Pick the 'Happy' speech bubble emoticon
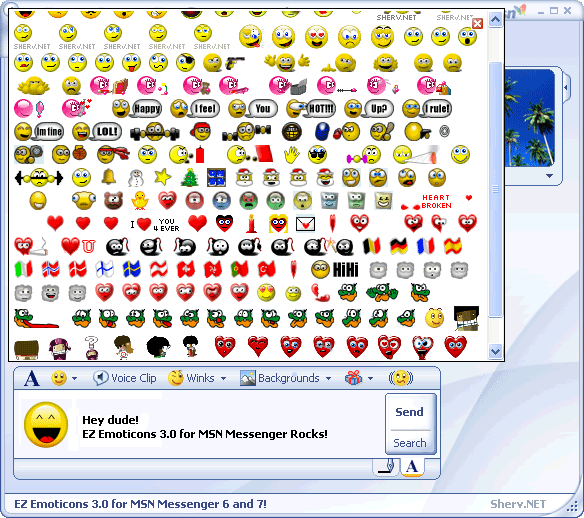The width and height of the screenshot is (584, 518). point(137,108)
